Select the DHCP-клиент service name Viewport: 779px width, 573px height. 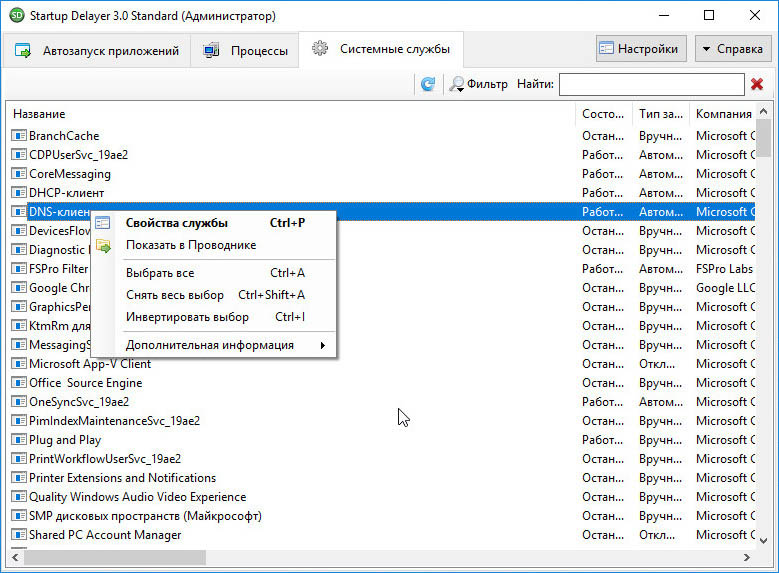pyautogui.click(x=67, y=193)
